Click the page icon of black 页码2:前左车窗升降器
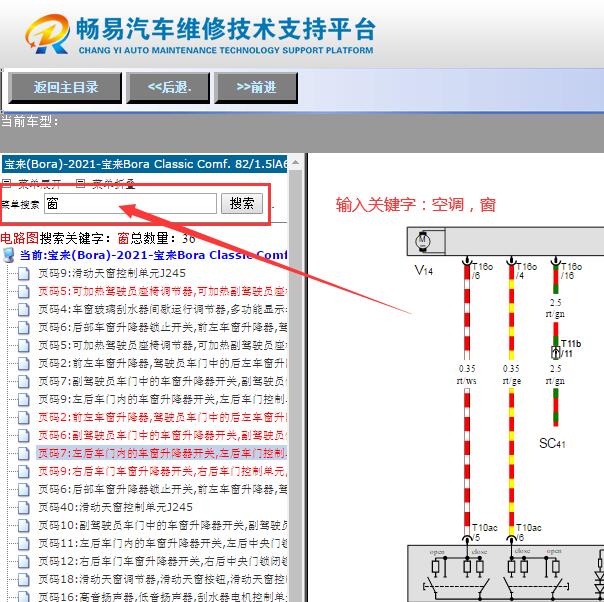The width and height of the screenshot is (604, 602). click(23, 364)
